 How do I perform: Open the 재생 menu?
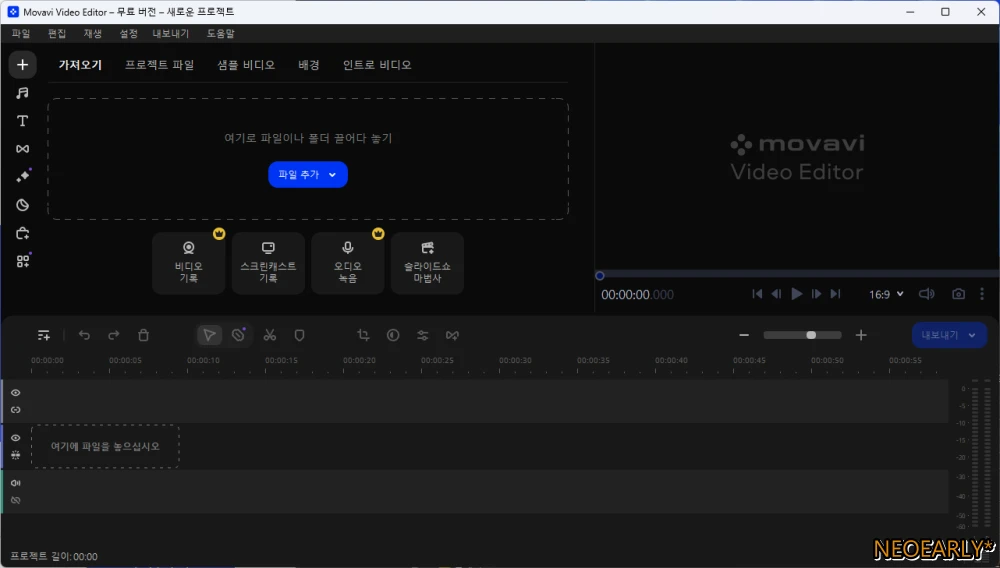click(92, 33)
